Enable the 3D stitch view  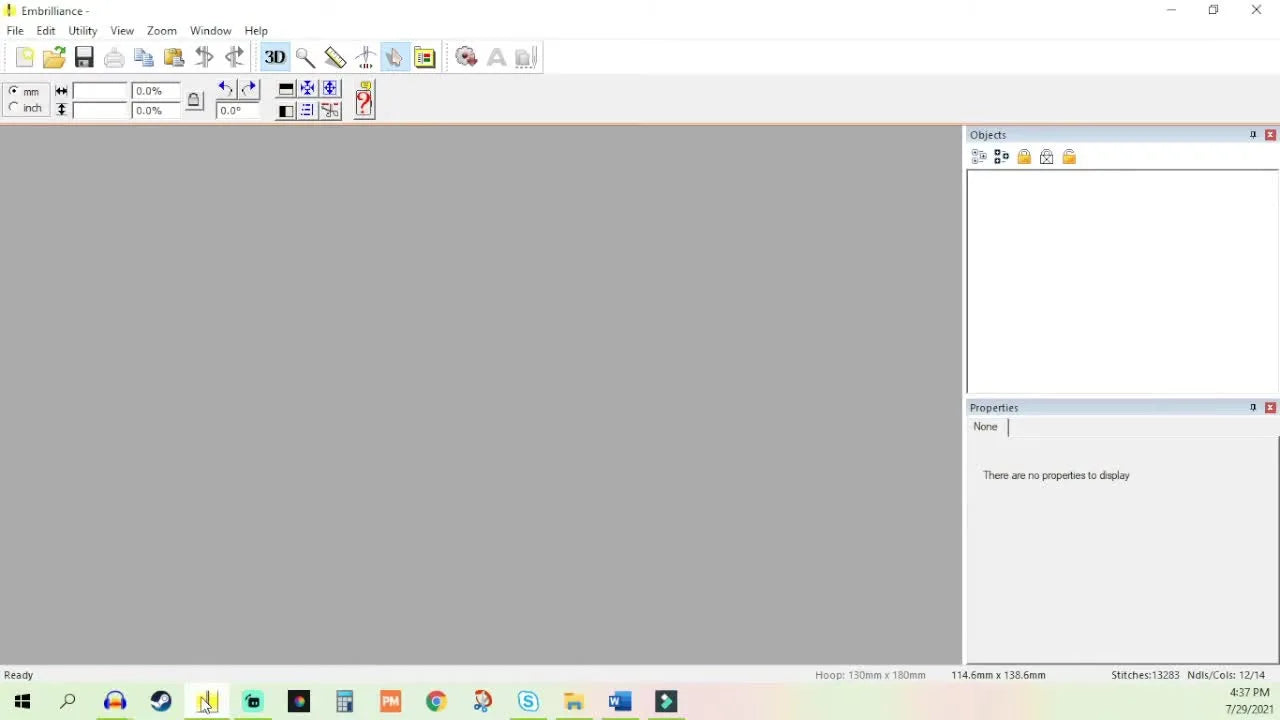[275, 57]
